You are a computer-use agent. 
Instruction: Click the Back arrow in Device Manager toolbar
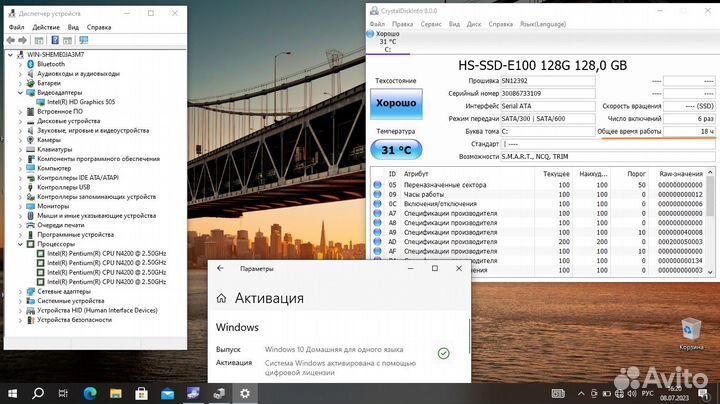coord(11,40)
